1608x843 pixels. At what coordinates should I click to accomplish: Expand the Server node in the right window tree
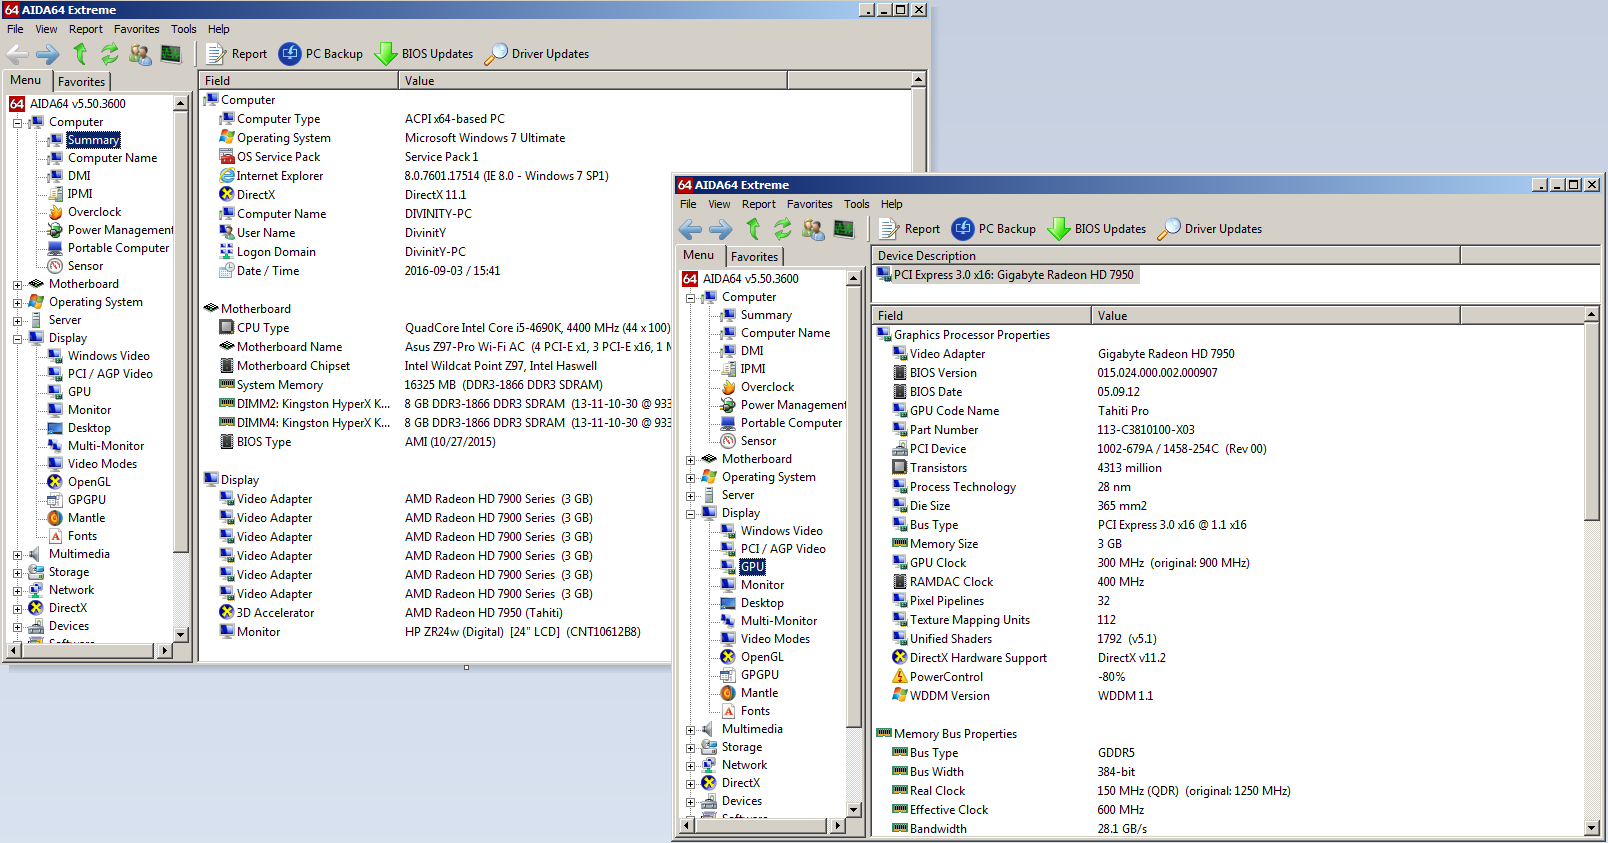coord(690,496)
